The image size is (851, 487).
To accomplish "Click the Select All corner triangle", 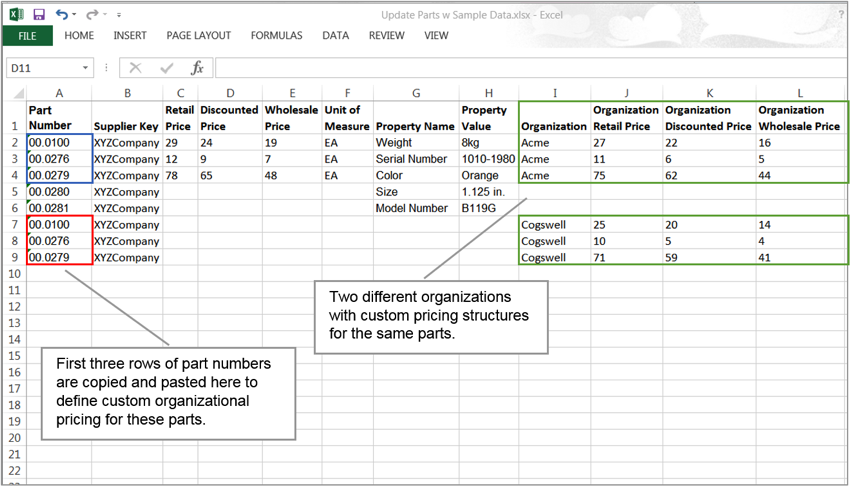I will [x=15, y=94].
